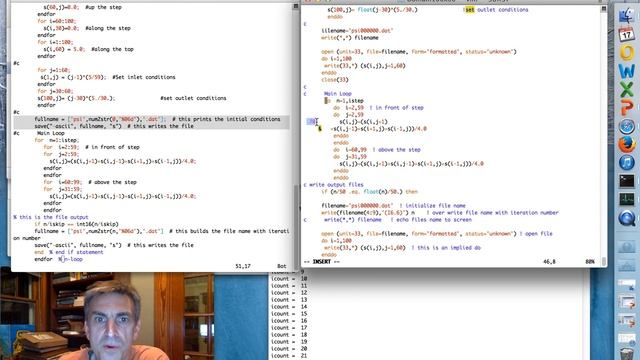Open Safari from the dock
Viewport: 640px width, 360px height.
coord(627,126)
